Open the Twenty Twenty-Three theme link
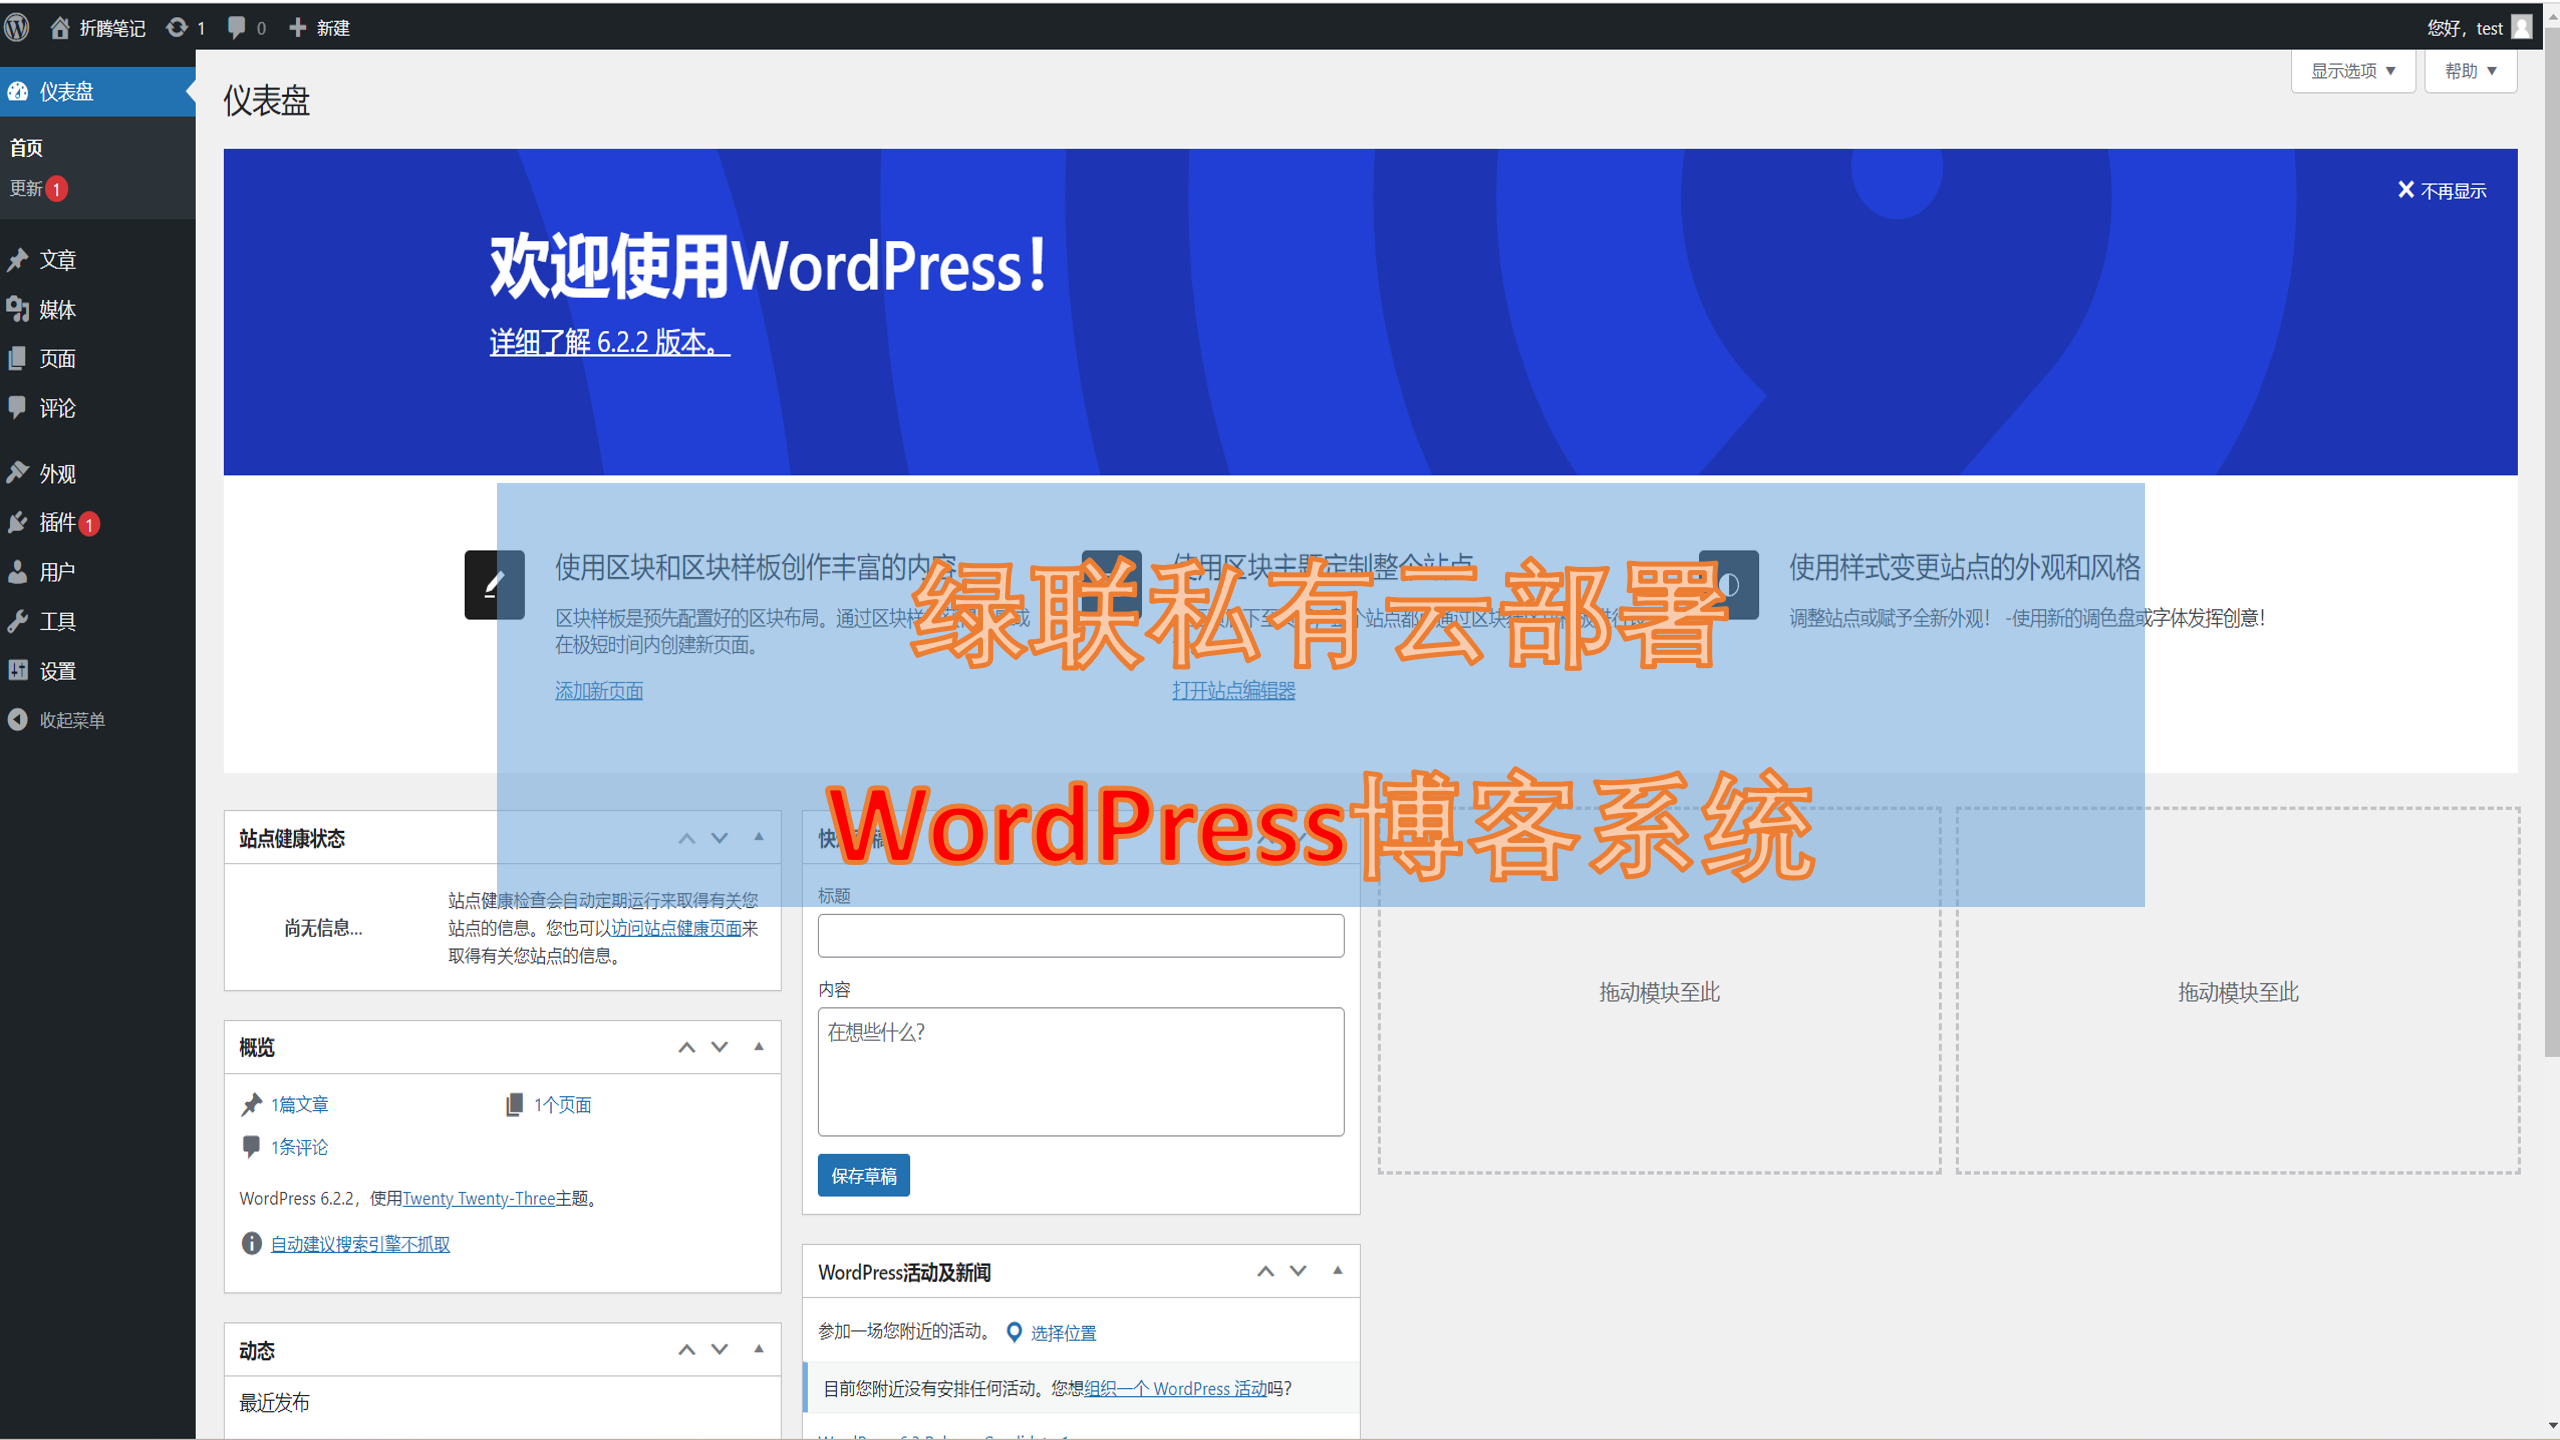2560x1440 pixels. coord(479,1198)
